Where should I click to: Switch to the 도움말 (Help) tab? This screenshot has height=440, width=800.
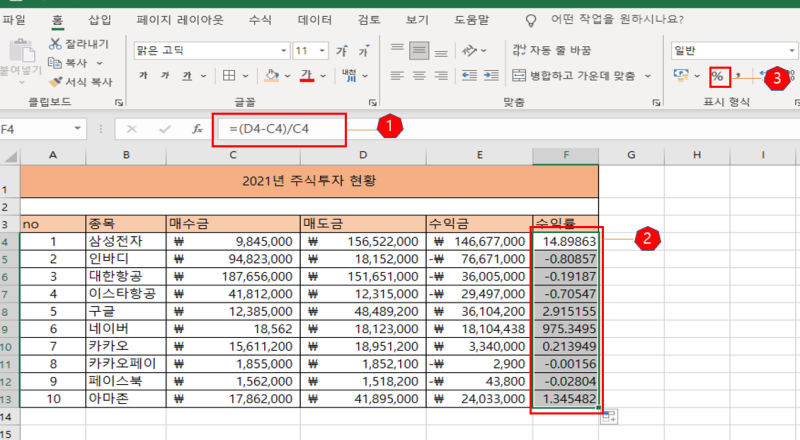(x=471, y=20)
